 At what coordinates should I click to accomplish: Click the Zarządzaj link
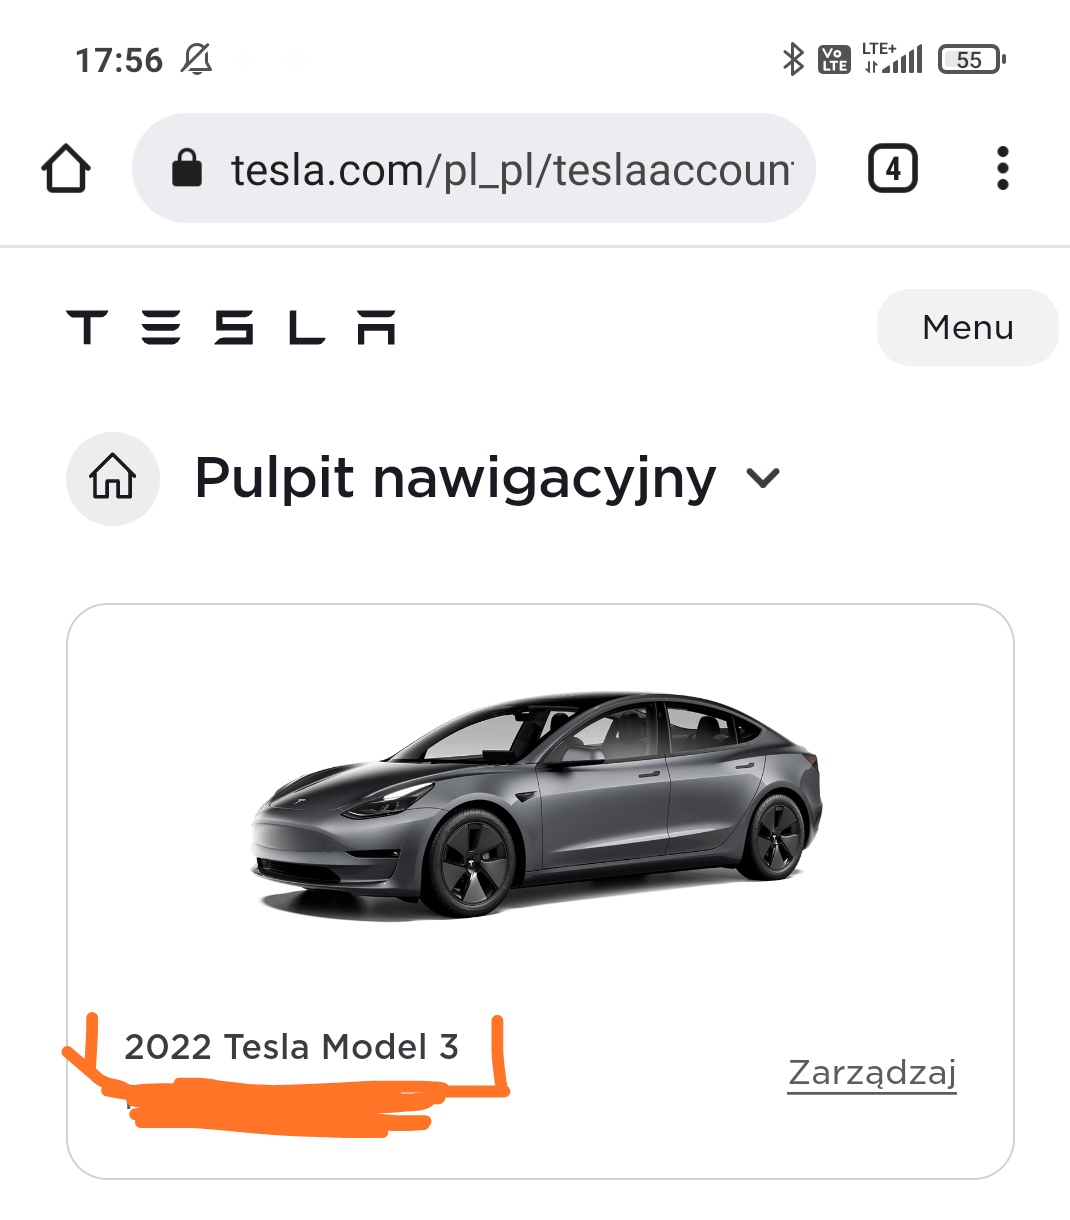coord(872,1072)
